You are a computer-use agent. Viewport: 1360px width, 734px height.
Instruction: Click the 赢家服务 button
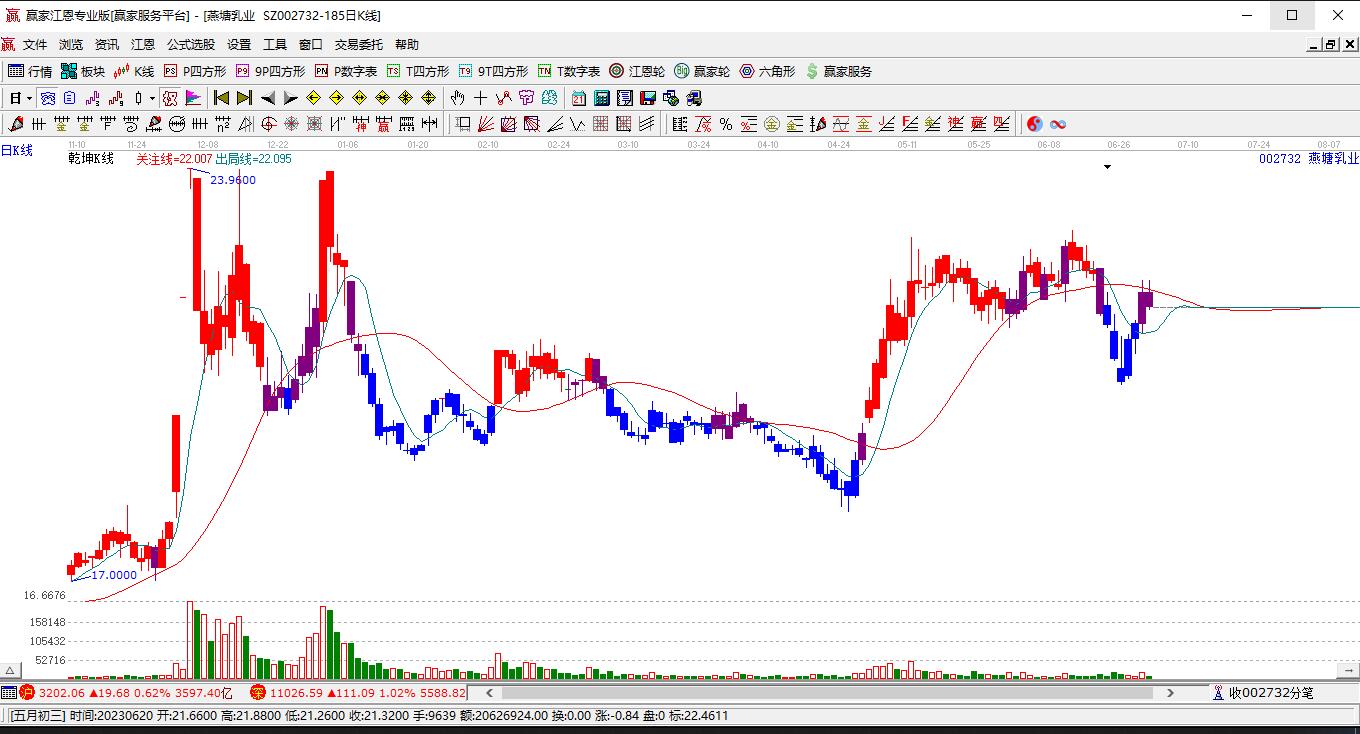click(838, 71)
